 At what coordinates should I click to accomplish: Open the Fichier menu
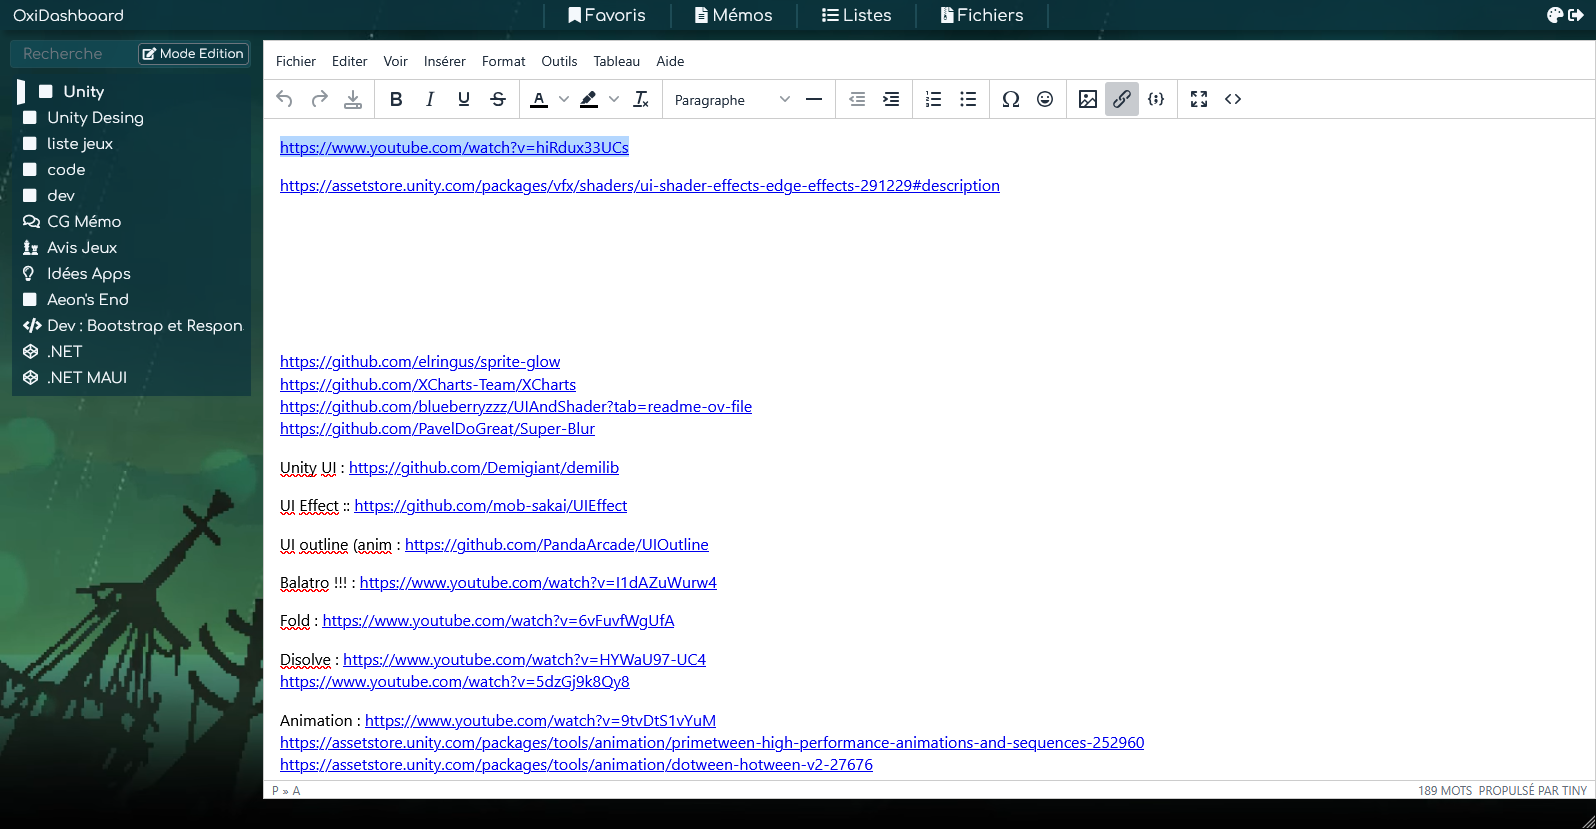click(x=296, y=61)
